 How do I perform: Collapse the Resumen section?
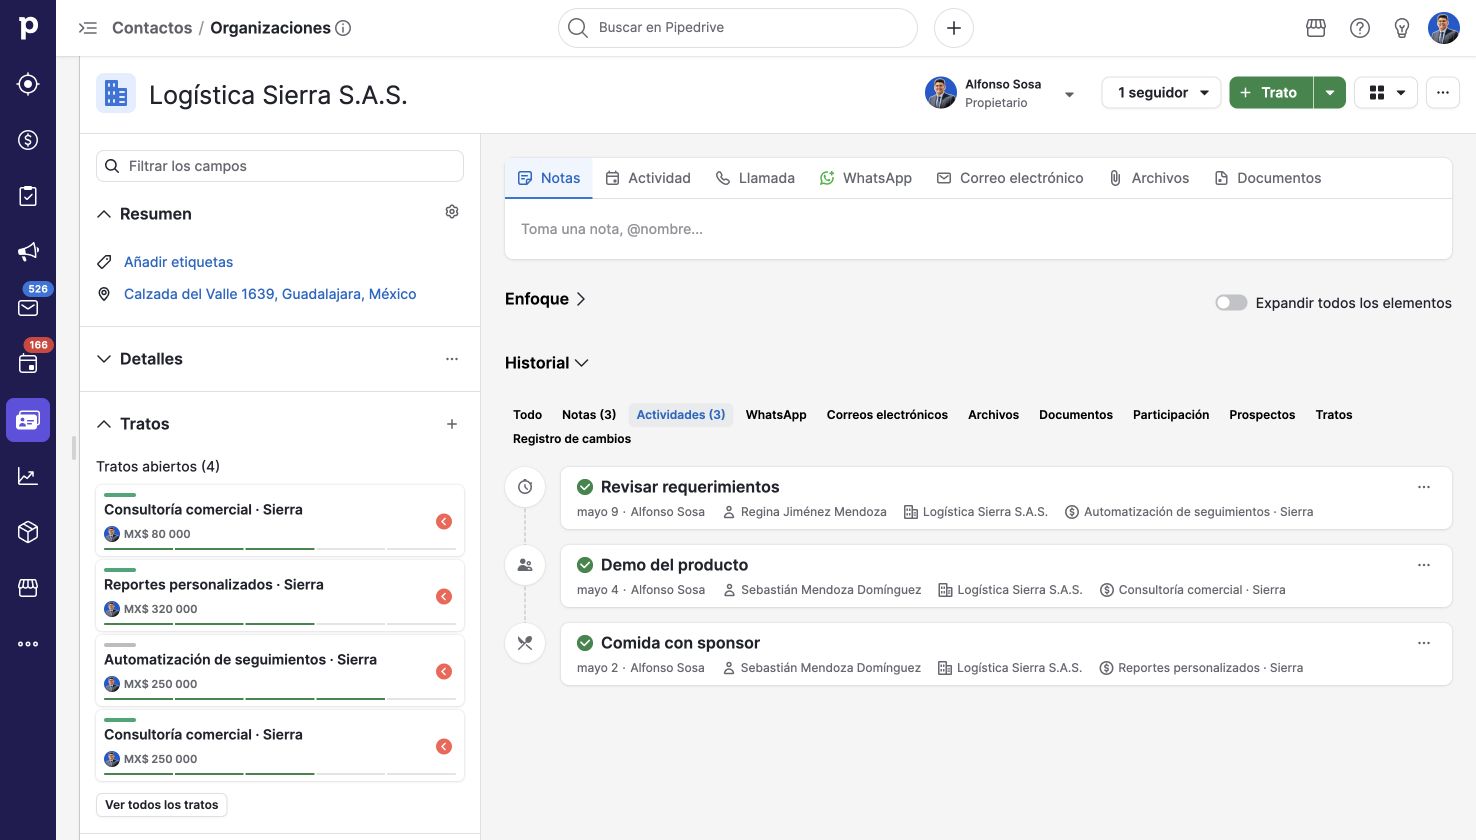click(104, 214)
